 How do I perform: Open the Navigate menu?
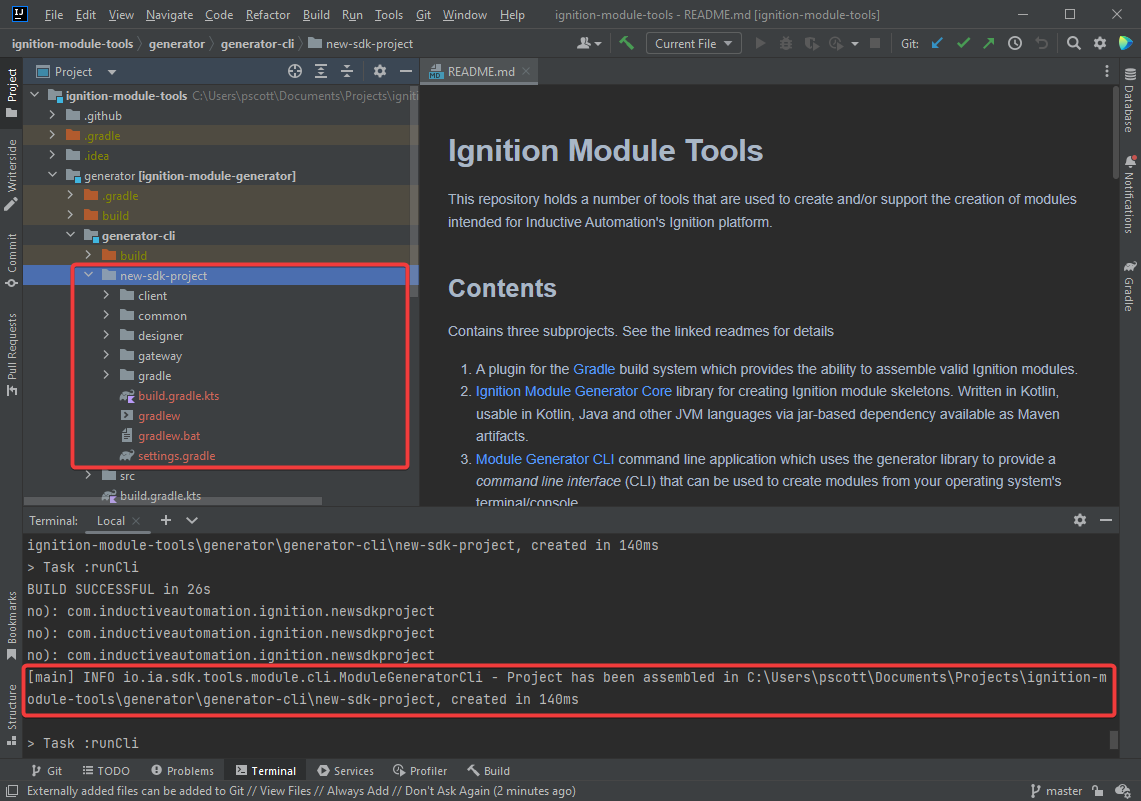click(170, 15)
